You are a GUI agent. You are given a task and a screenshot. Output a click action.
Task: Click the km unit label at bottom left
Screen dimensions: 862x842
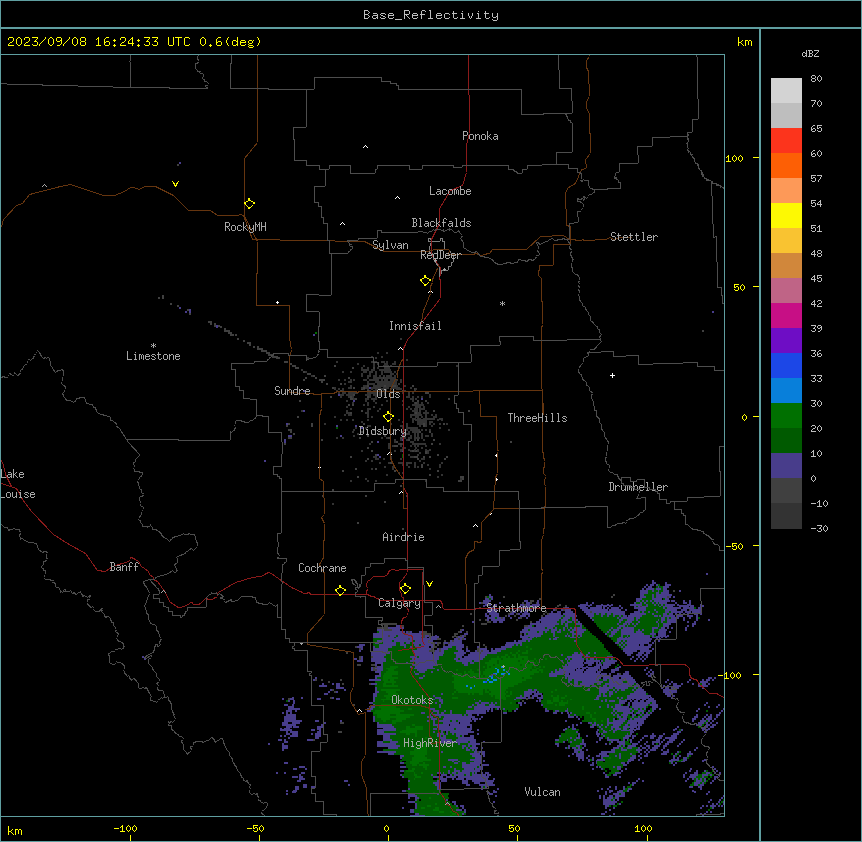click(15, 830)
